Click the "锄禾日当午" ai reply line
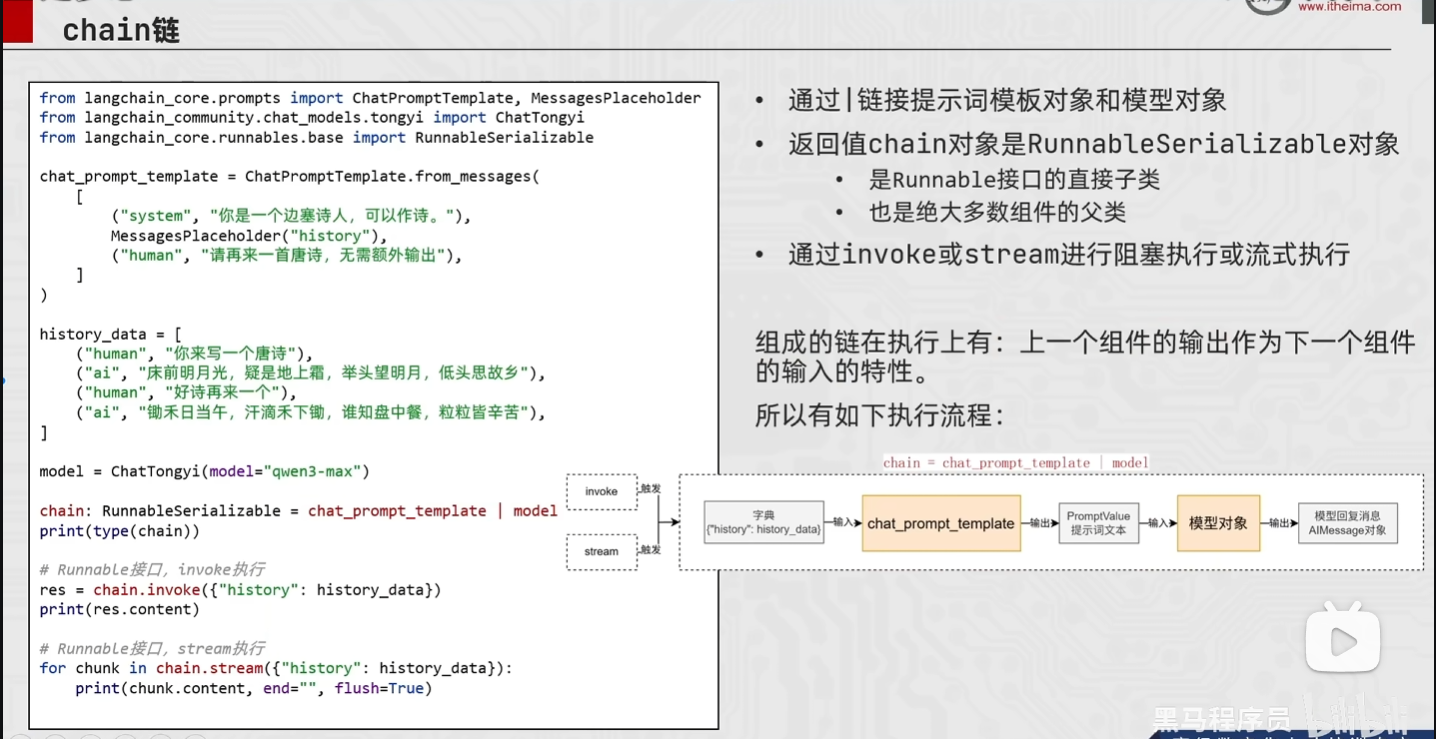Screen dimensions: 1436x739 coord(311,412)
